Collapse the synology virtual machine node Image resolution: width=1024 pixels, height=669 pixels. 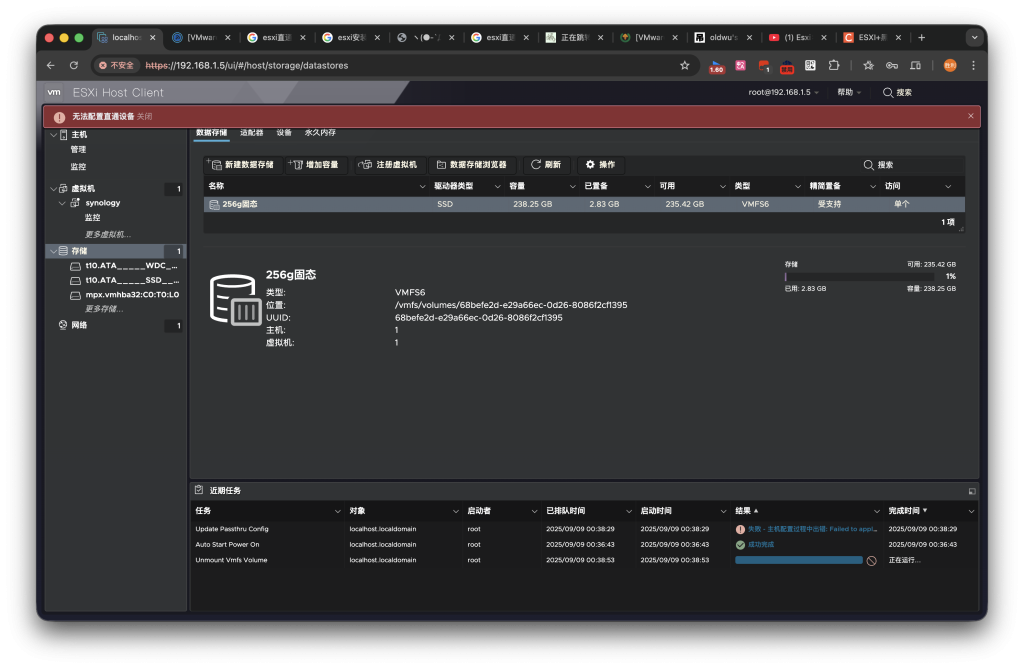pos(62,203)
